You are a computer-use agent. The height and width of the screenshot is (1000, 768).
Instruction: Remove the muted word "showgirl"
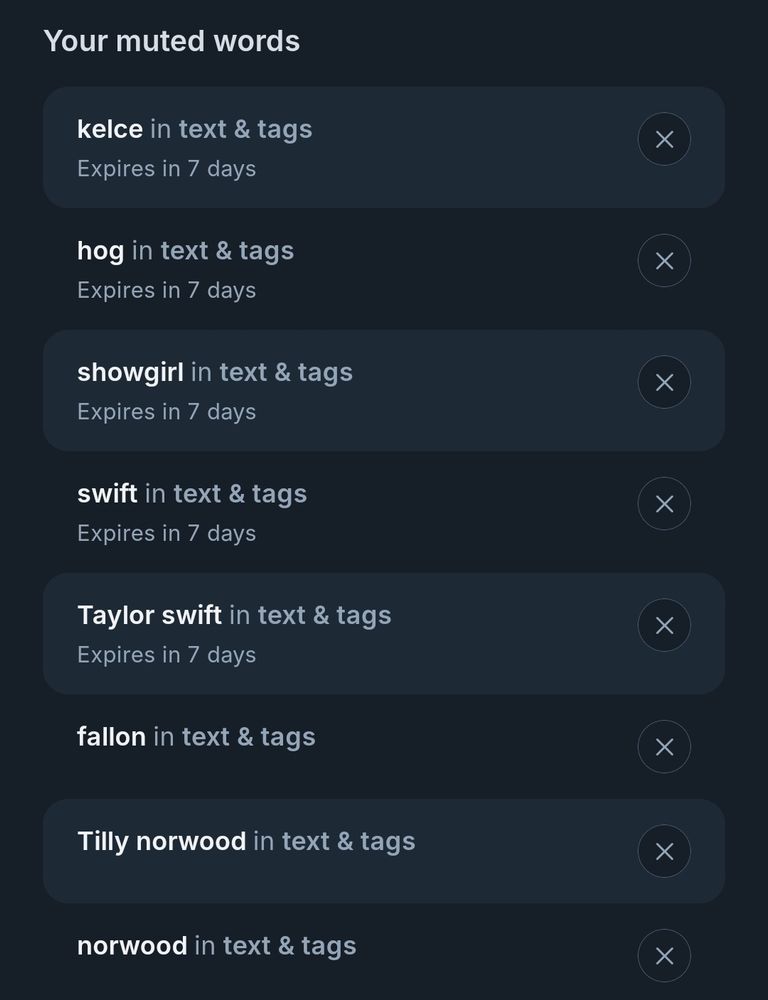pyautogui.click(x=664, y=382)
